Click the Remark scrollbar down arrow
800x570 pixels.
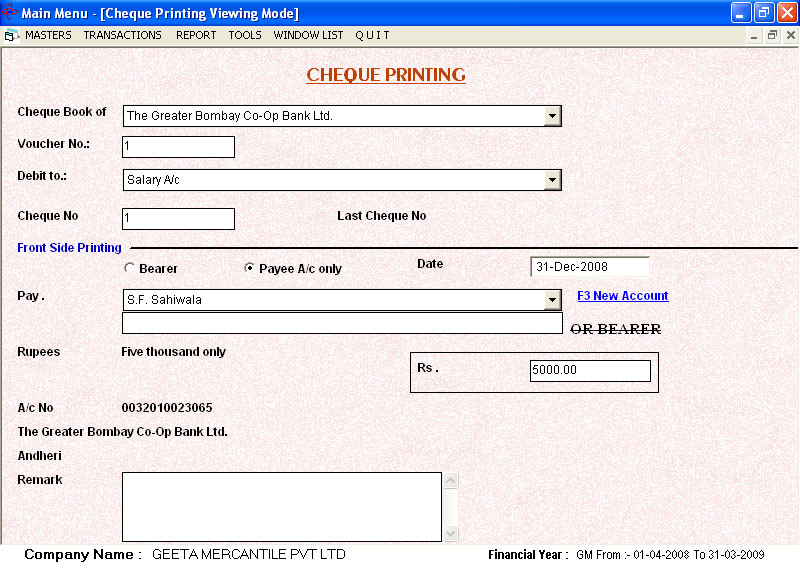tap(451, 534)
